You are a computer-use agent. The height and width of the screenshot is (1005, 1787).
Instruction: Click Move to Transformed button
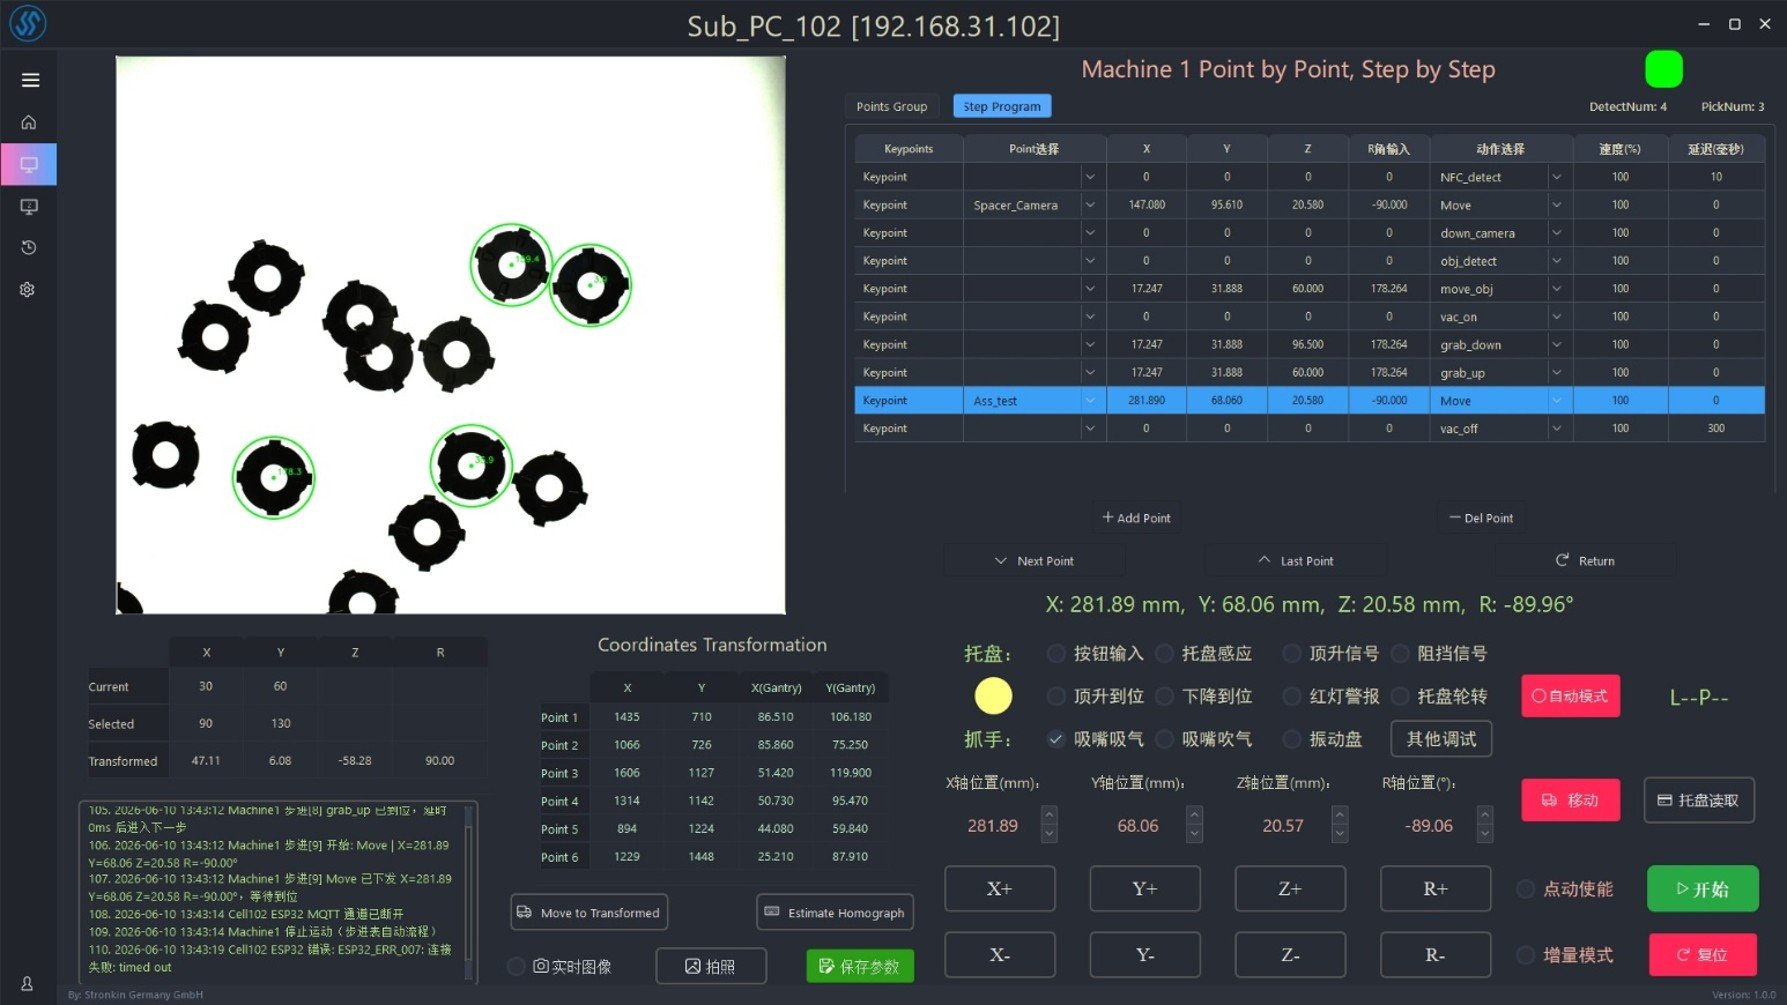(589, 912)
